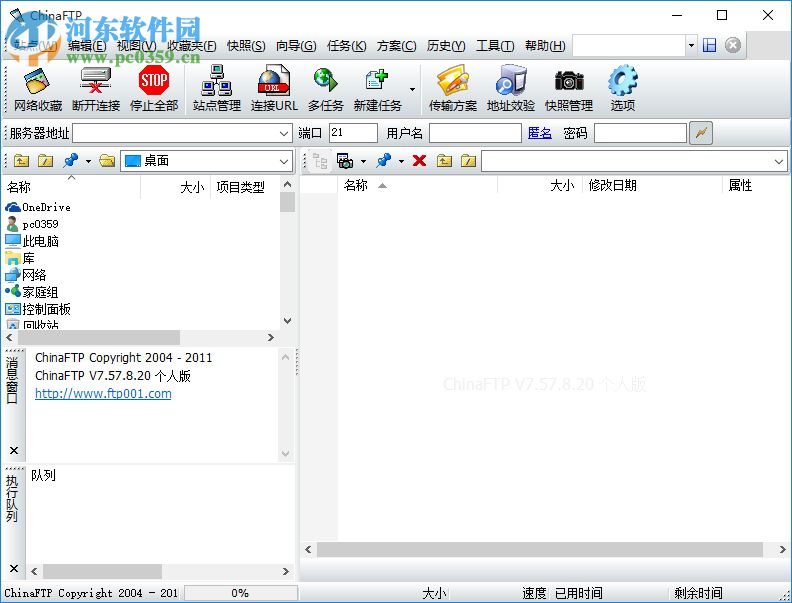Click the local pane pin bookmark icon
792x603 pixels.
pyautogui.click(x=71, y=161)
